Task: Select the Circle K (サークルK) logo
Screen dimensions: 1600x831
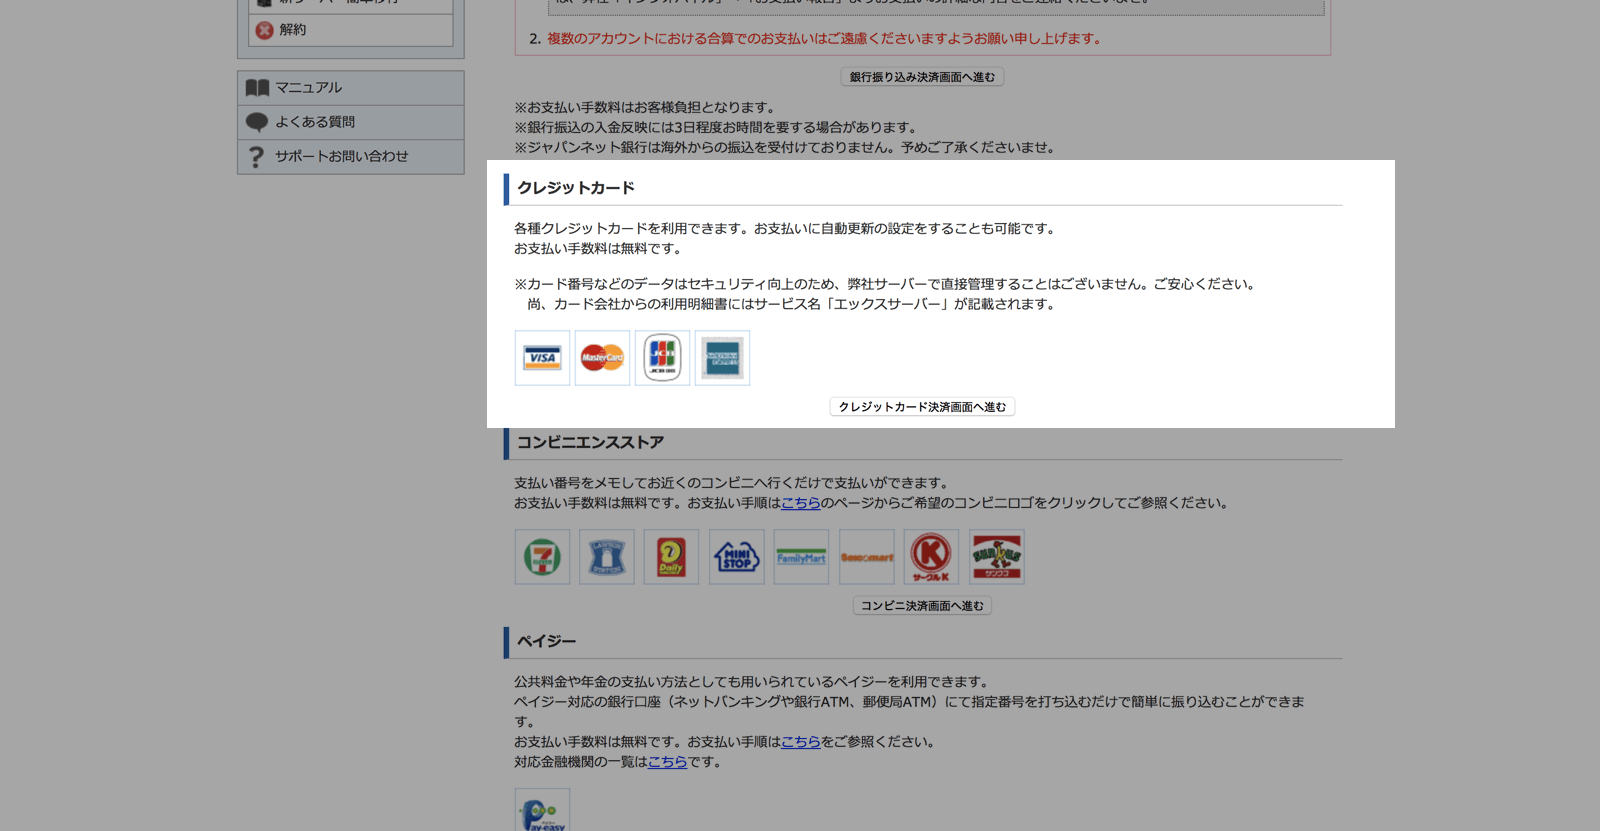Action: click(x=931, y=557)
